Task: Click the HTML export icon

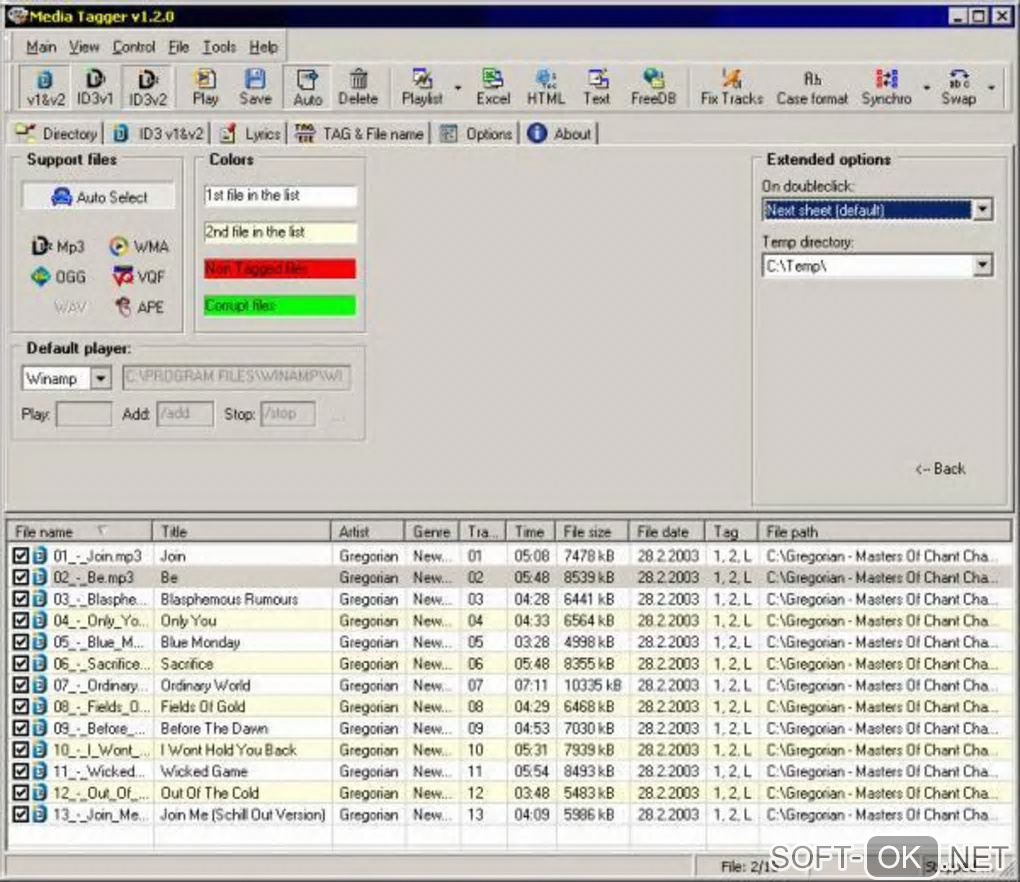Action: point(546,87)
